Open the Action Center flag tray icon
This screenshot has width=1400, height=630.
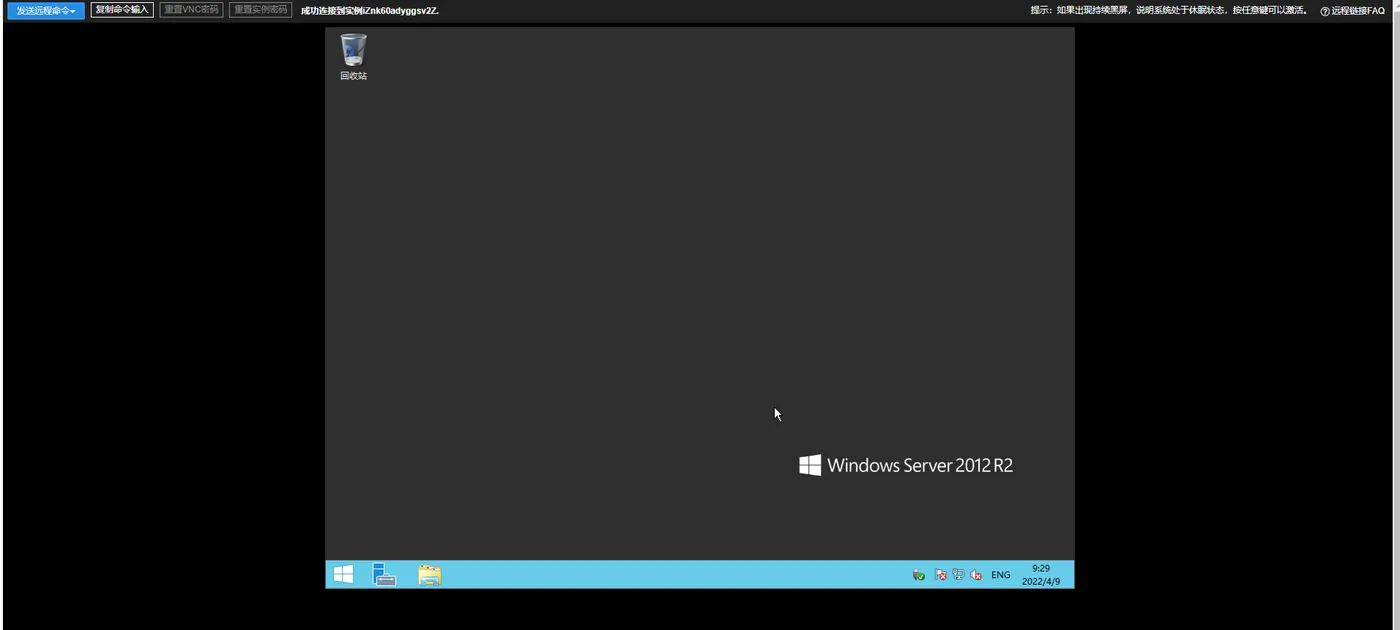tap(940, 575)
